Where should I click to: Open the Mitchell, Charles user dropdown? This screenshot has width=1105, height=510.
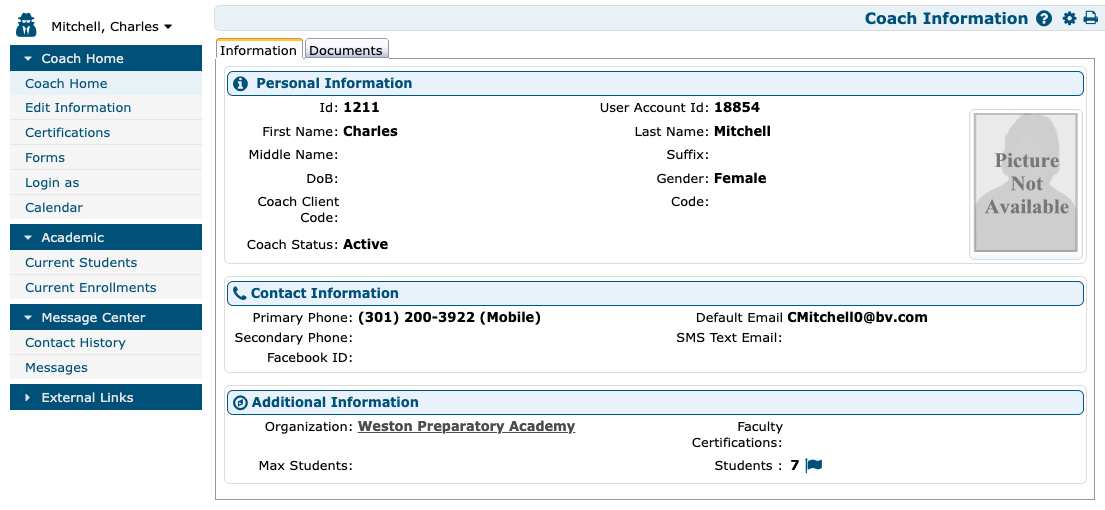[x=111, y=27]
